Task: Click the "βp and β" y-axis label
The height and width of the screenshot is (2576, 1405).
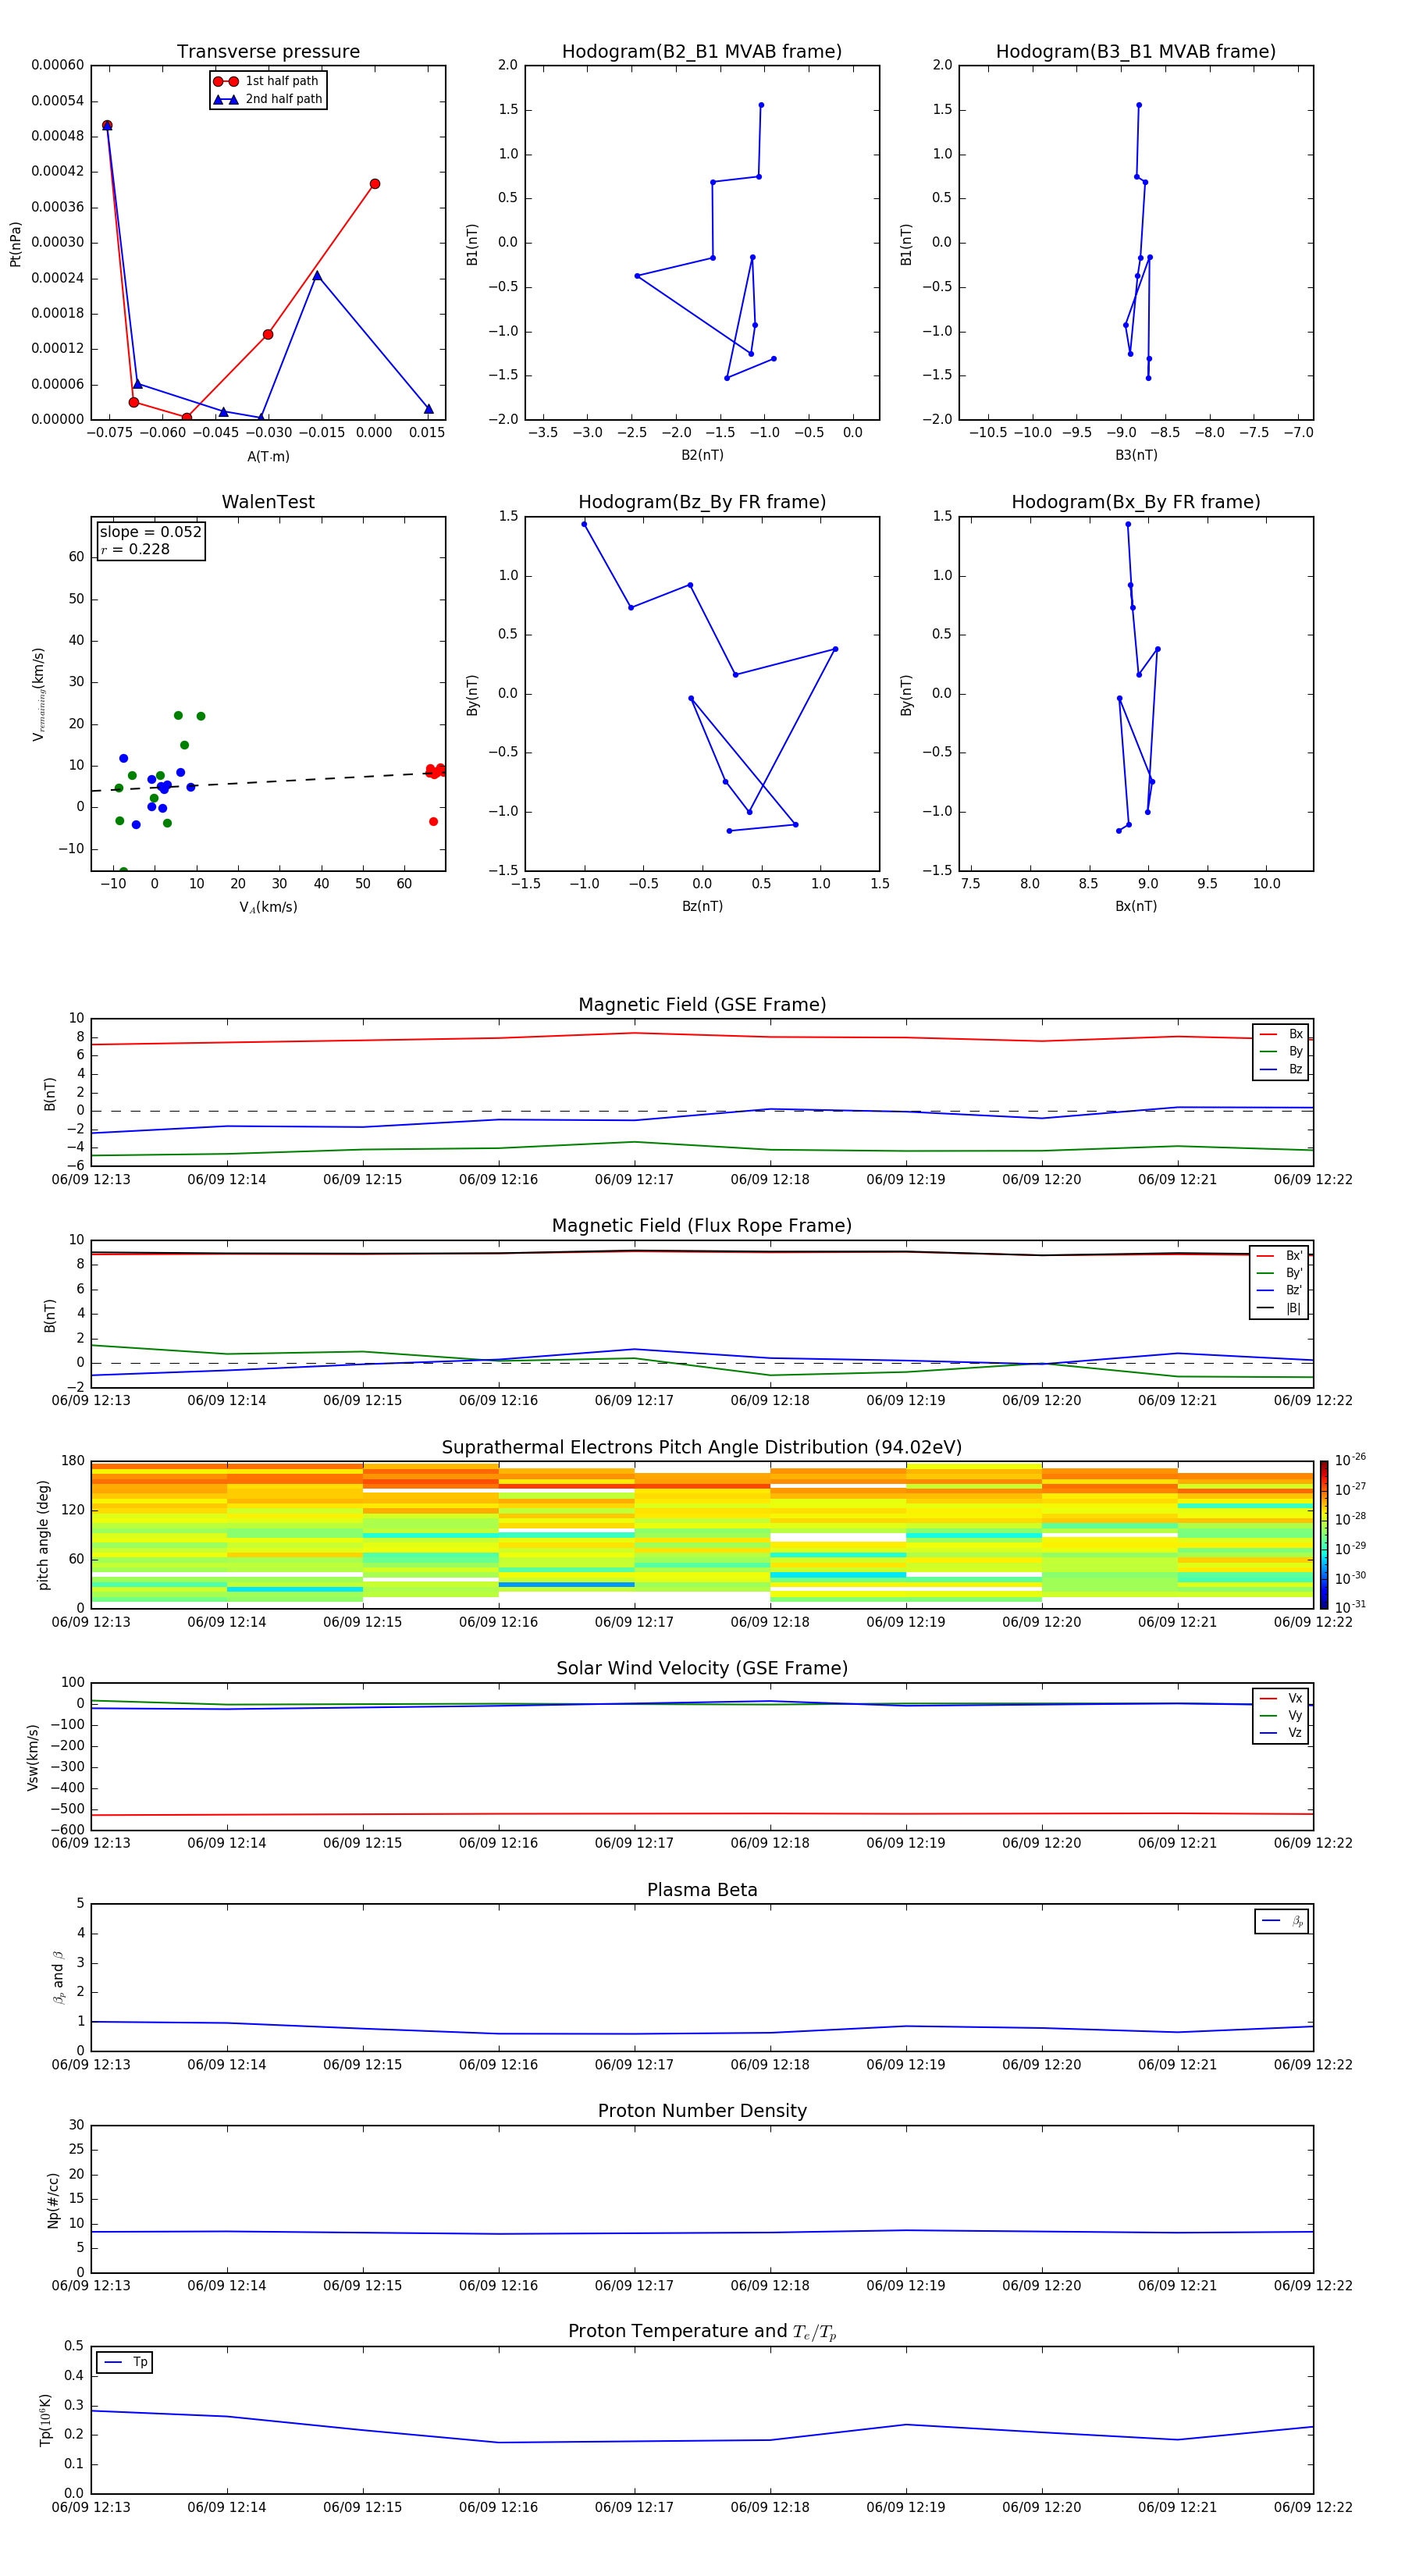Action: (x=59, y=1977)
